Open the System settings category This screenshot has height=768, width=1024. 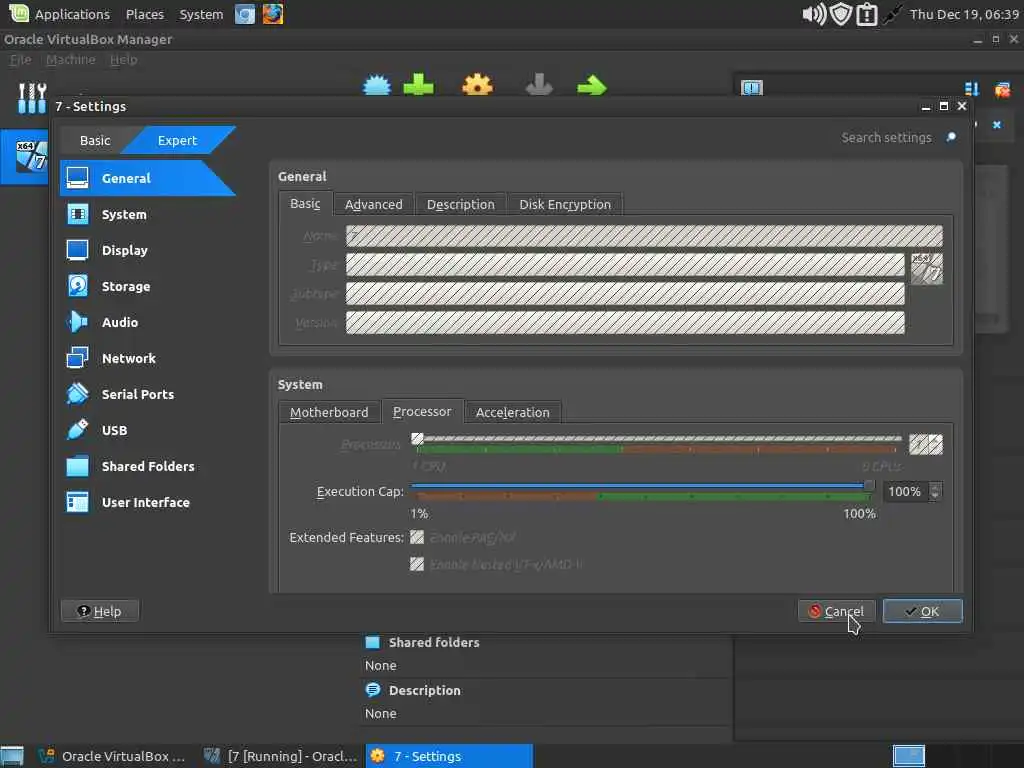[124, 214]
